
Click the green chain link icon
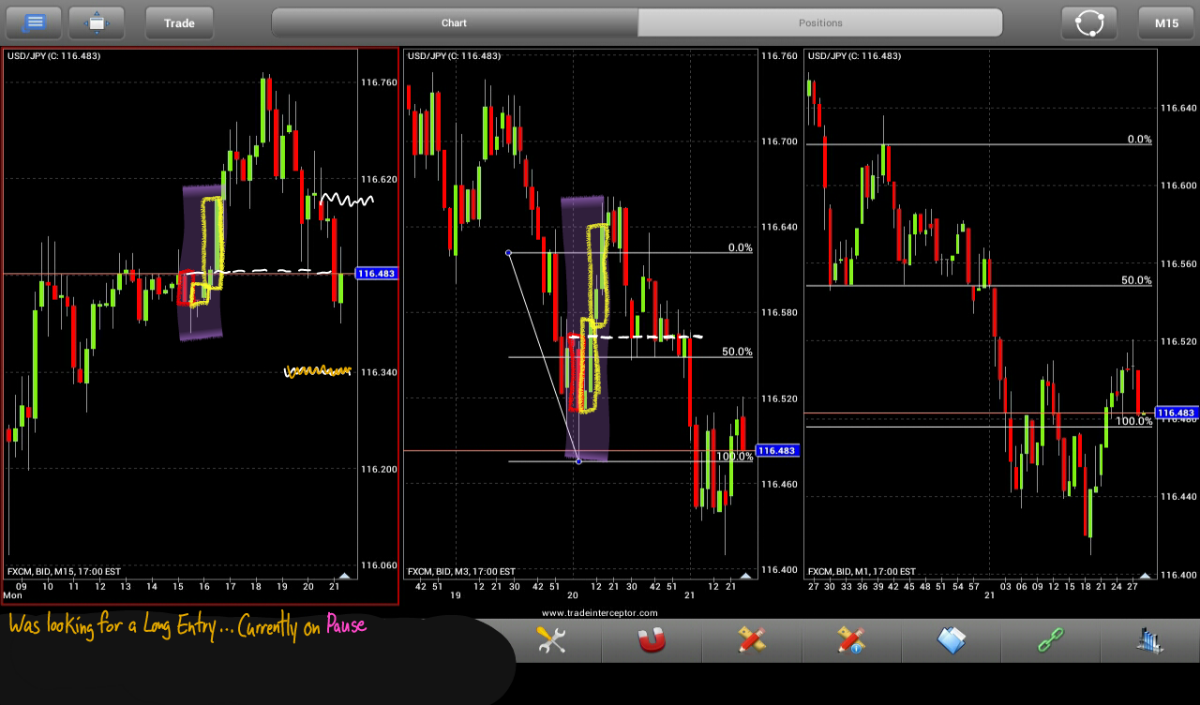tap(1051, 640)
